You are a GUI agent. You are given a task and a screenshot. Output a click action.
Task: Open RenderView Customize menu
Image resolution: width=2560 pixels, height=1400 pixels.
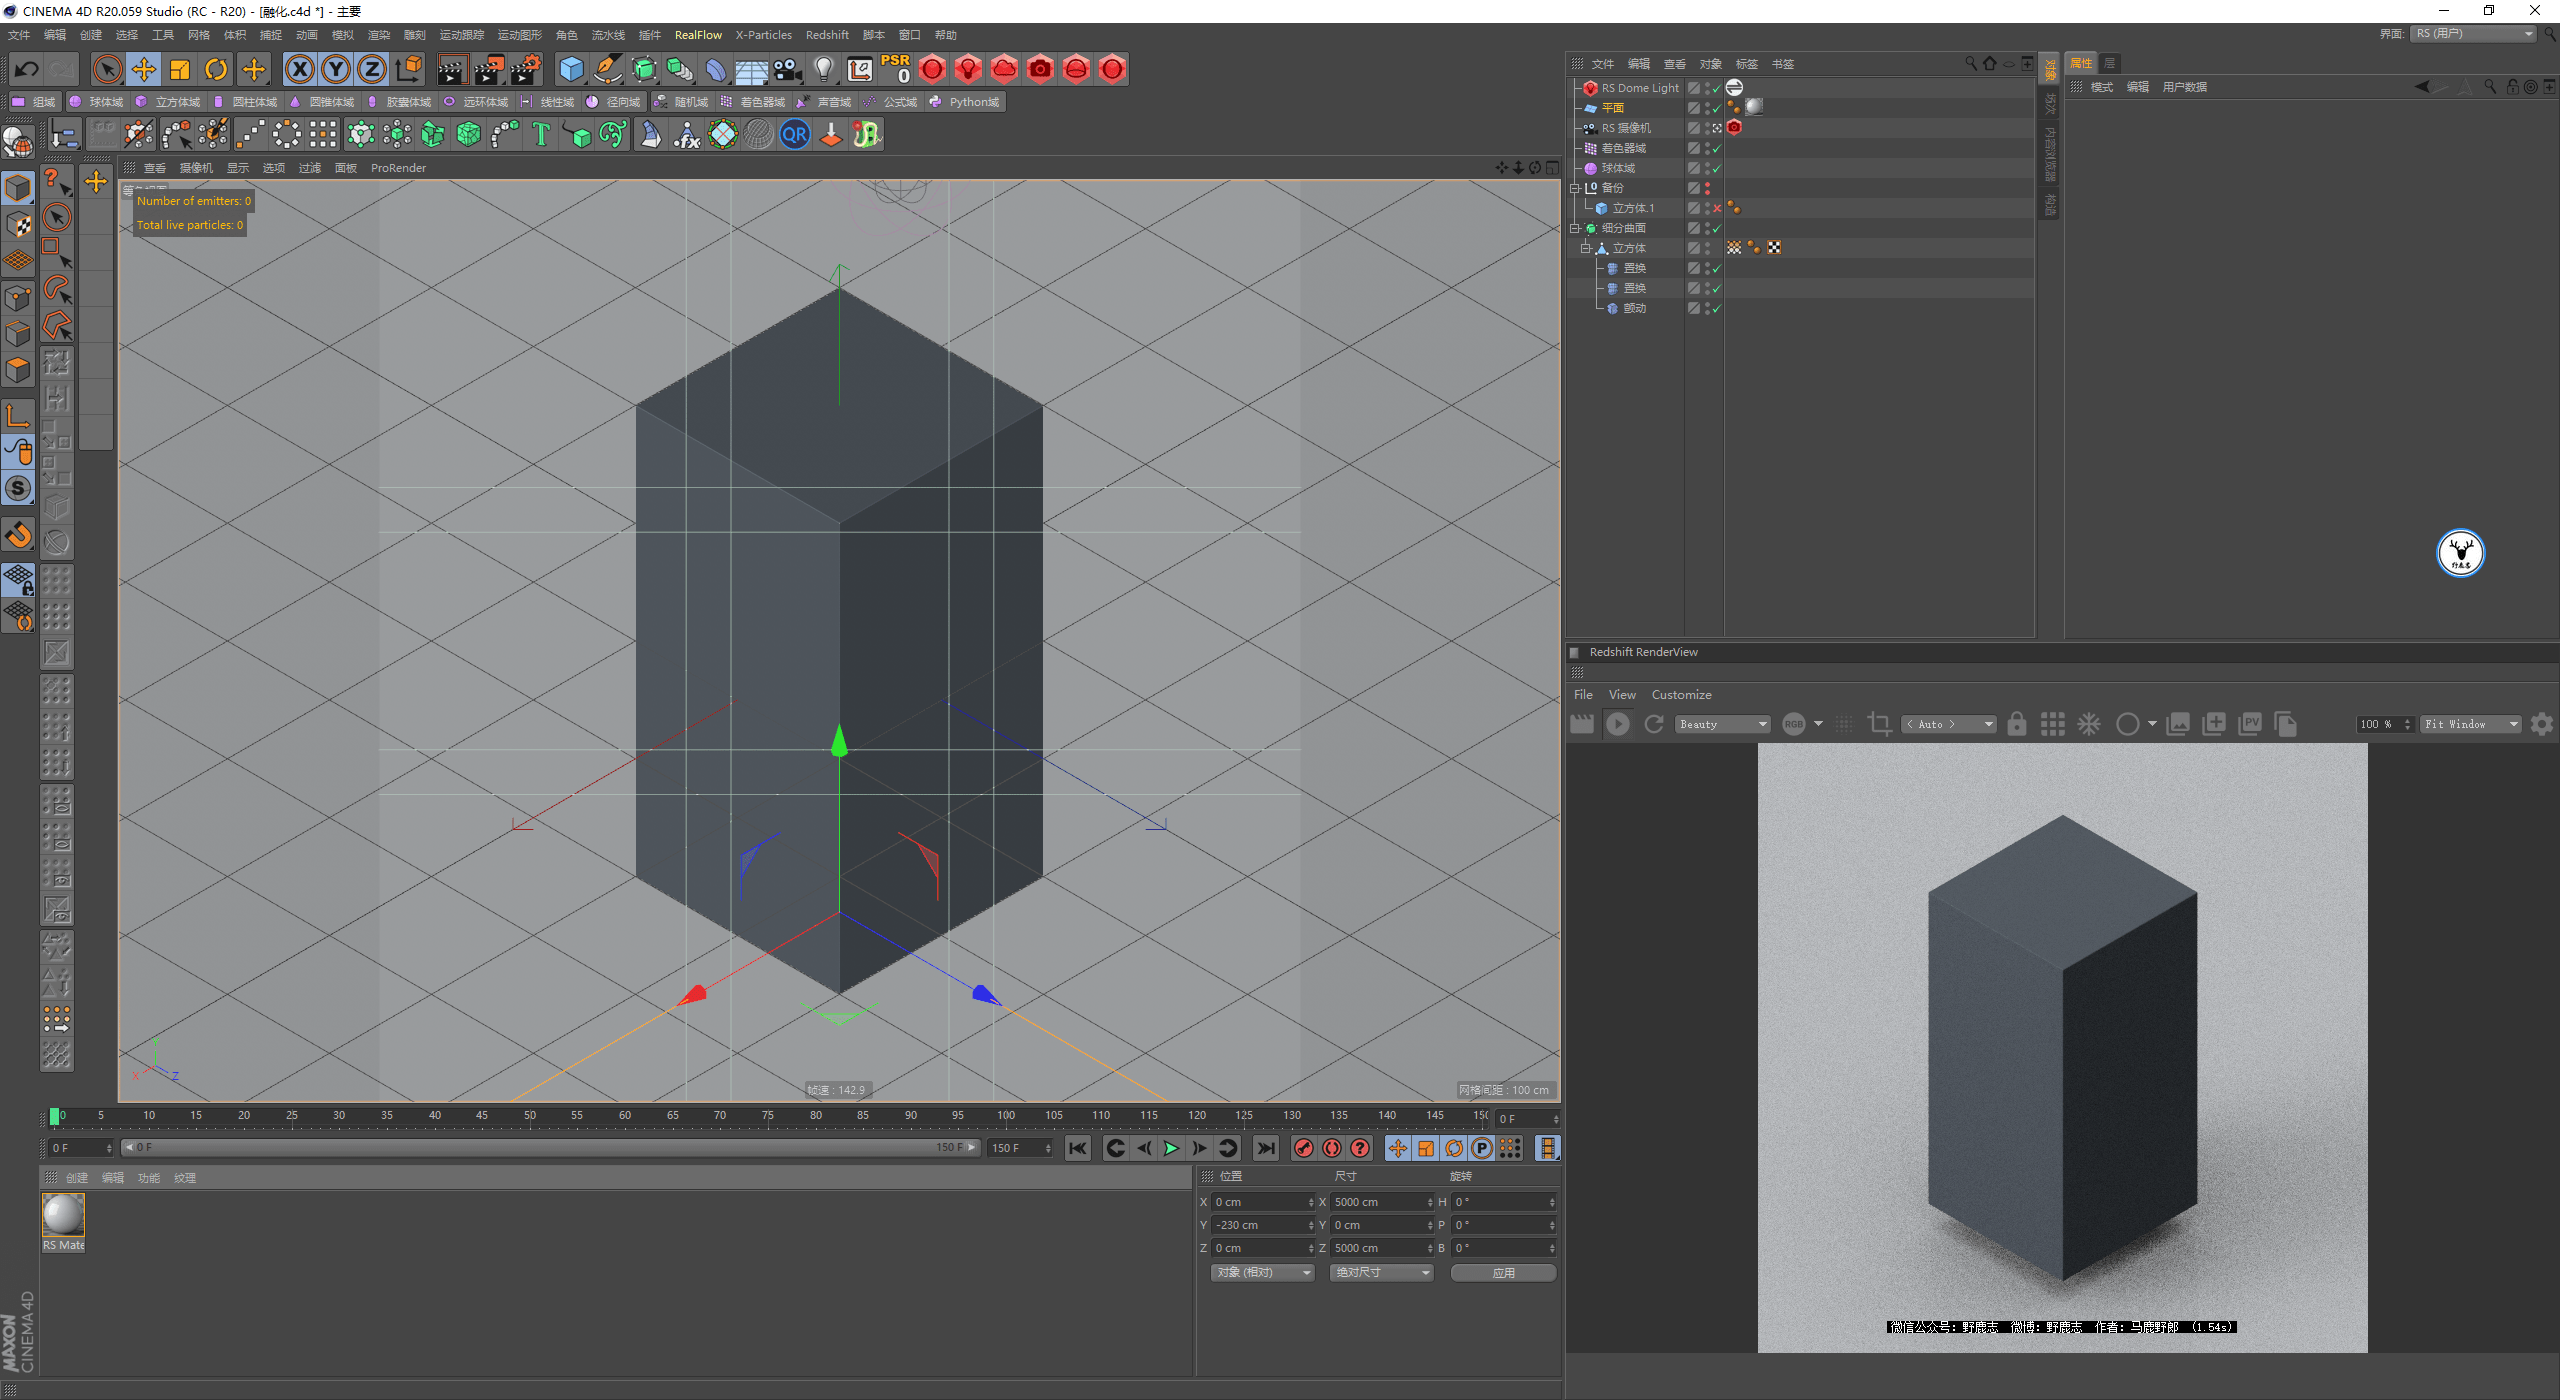pyautogui.click(x=1681, y=695)
